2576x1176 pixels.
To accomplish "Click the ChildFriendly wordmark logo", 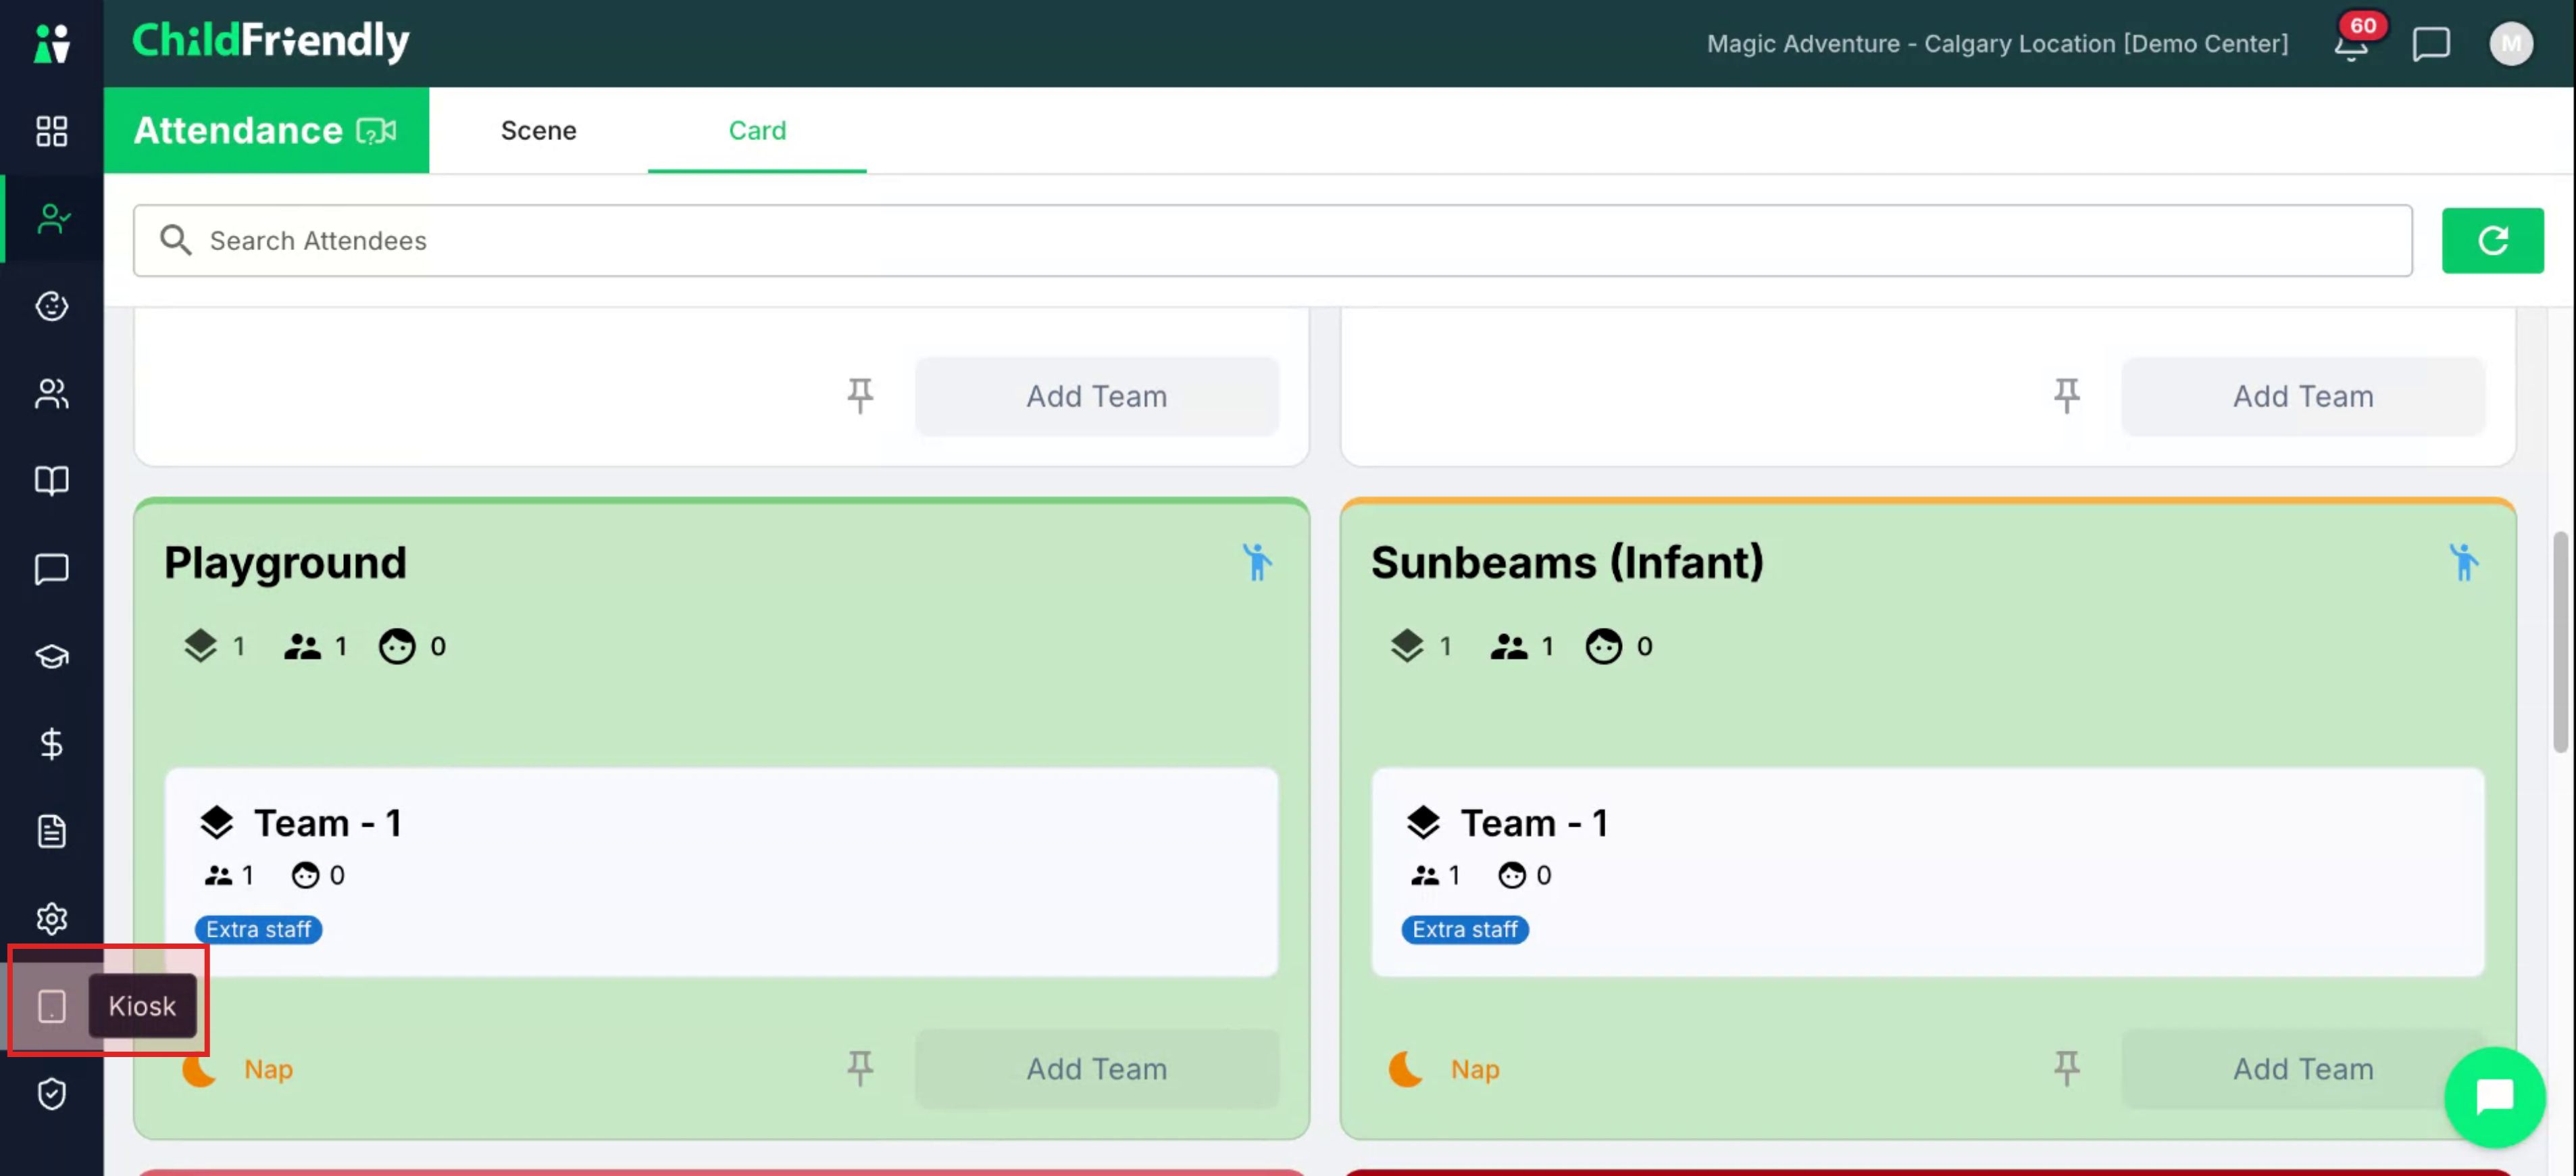I will (x=270, y=42).
